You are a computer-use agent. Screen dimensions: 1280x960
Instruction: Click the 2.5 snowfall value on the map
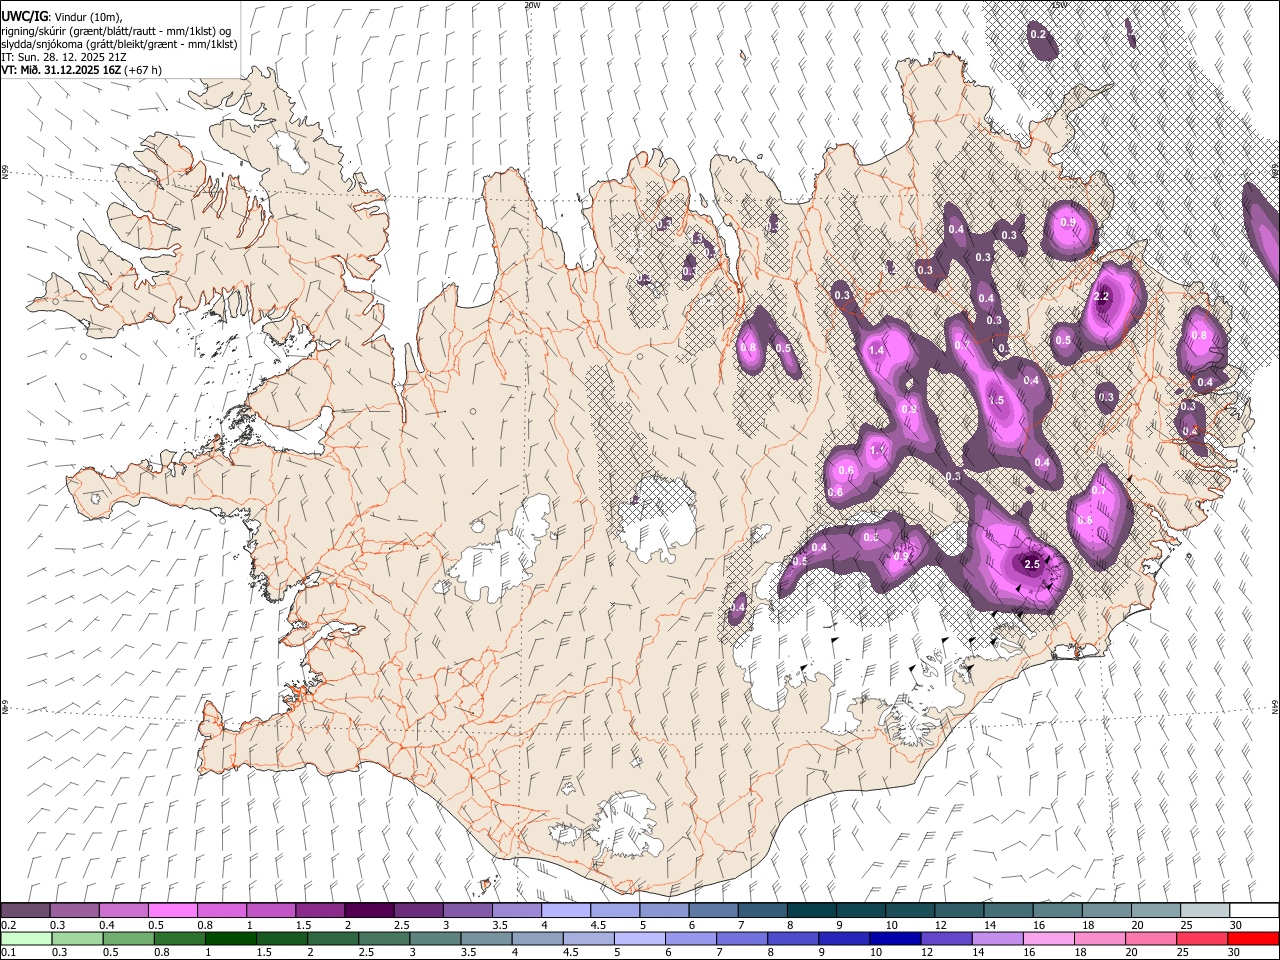pyautogui.click(x=1033, y=565)
